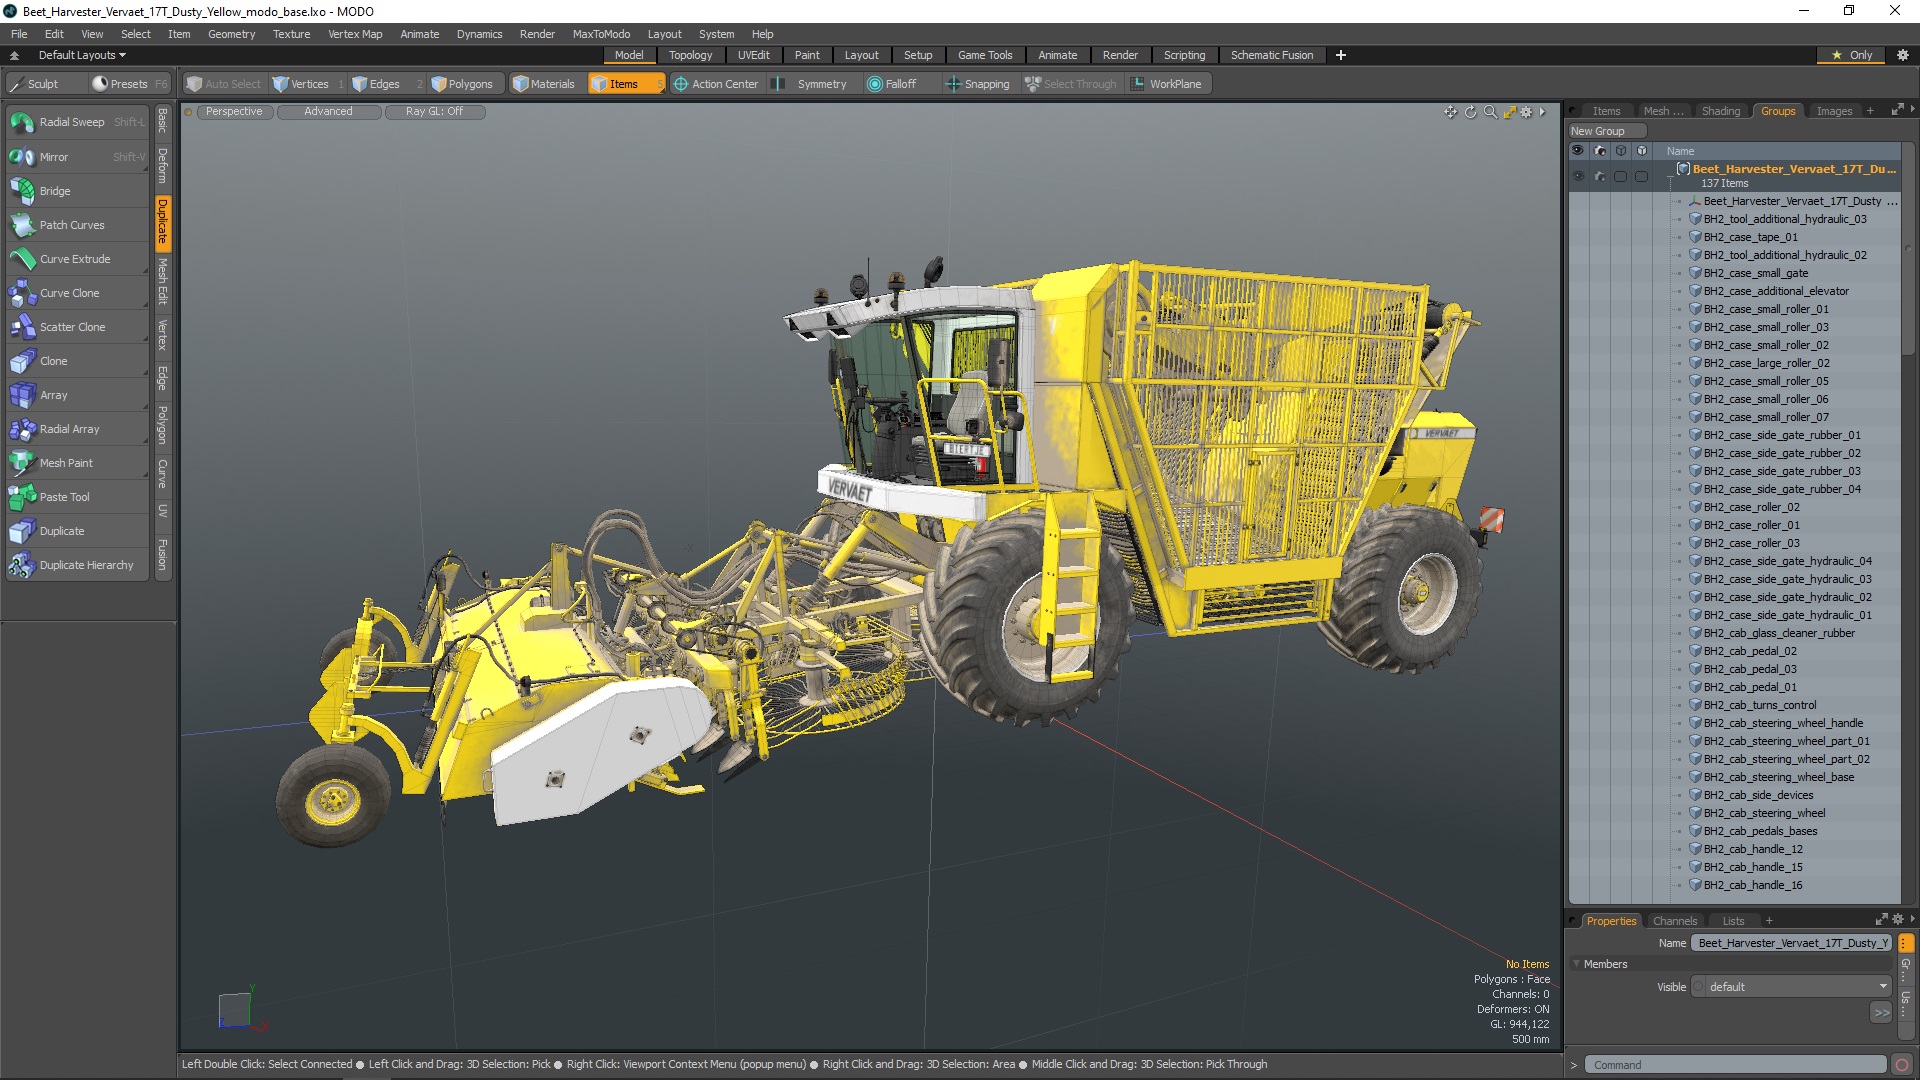
Task: Select the Mesh Paint tool
Action: [77, 463]
